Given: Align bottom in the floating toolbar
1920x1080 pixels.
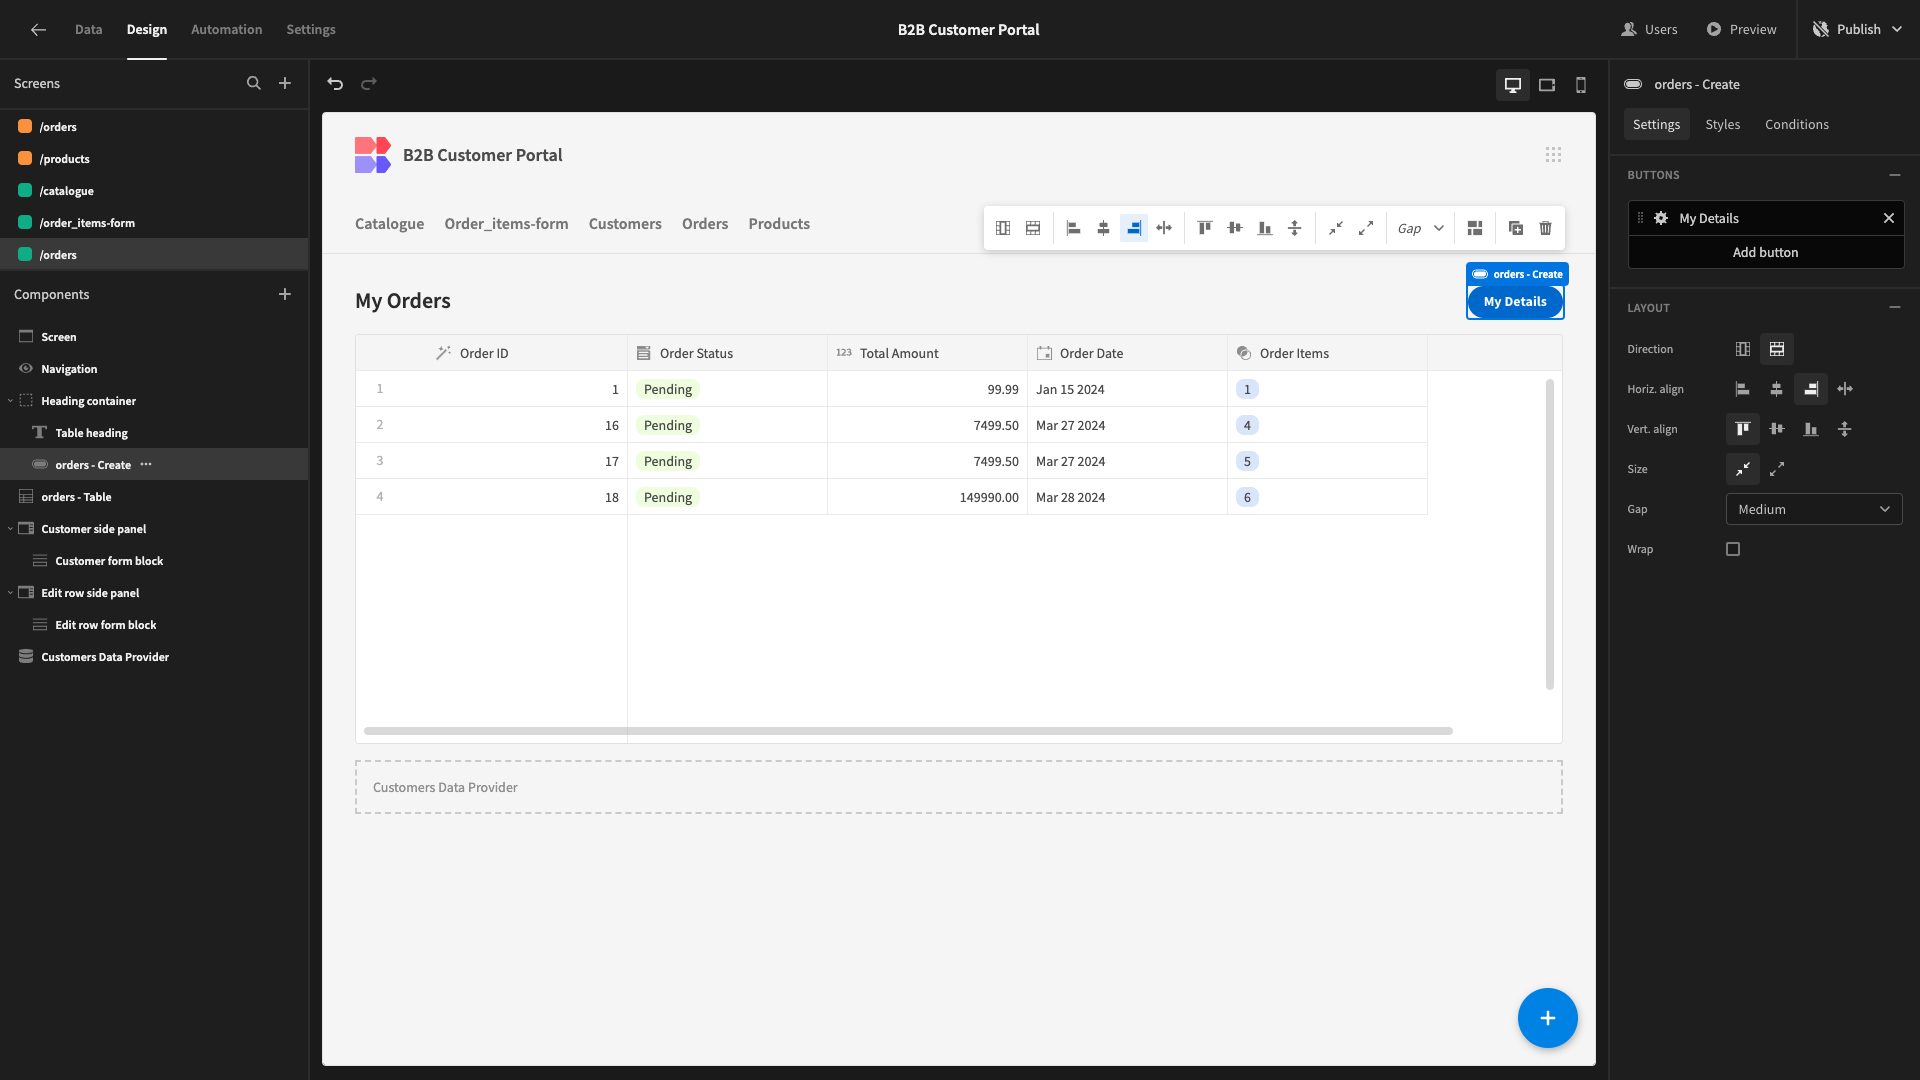Looking at the screenshot, I should pyautogui.click(x=1265, y=228).
